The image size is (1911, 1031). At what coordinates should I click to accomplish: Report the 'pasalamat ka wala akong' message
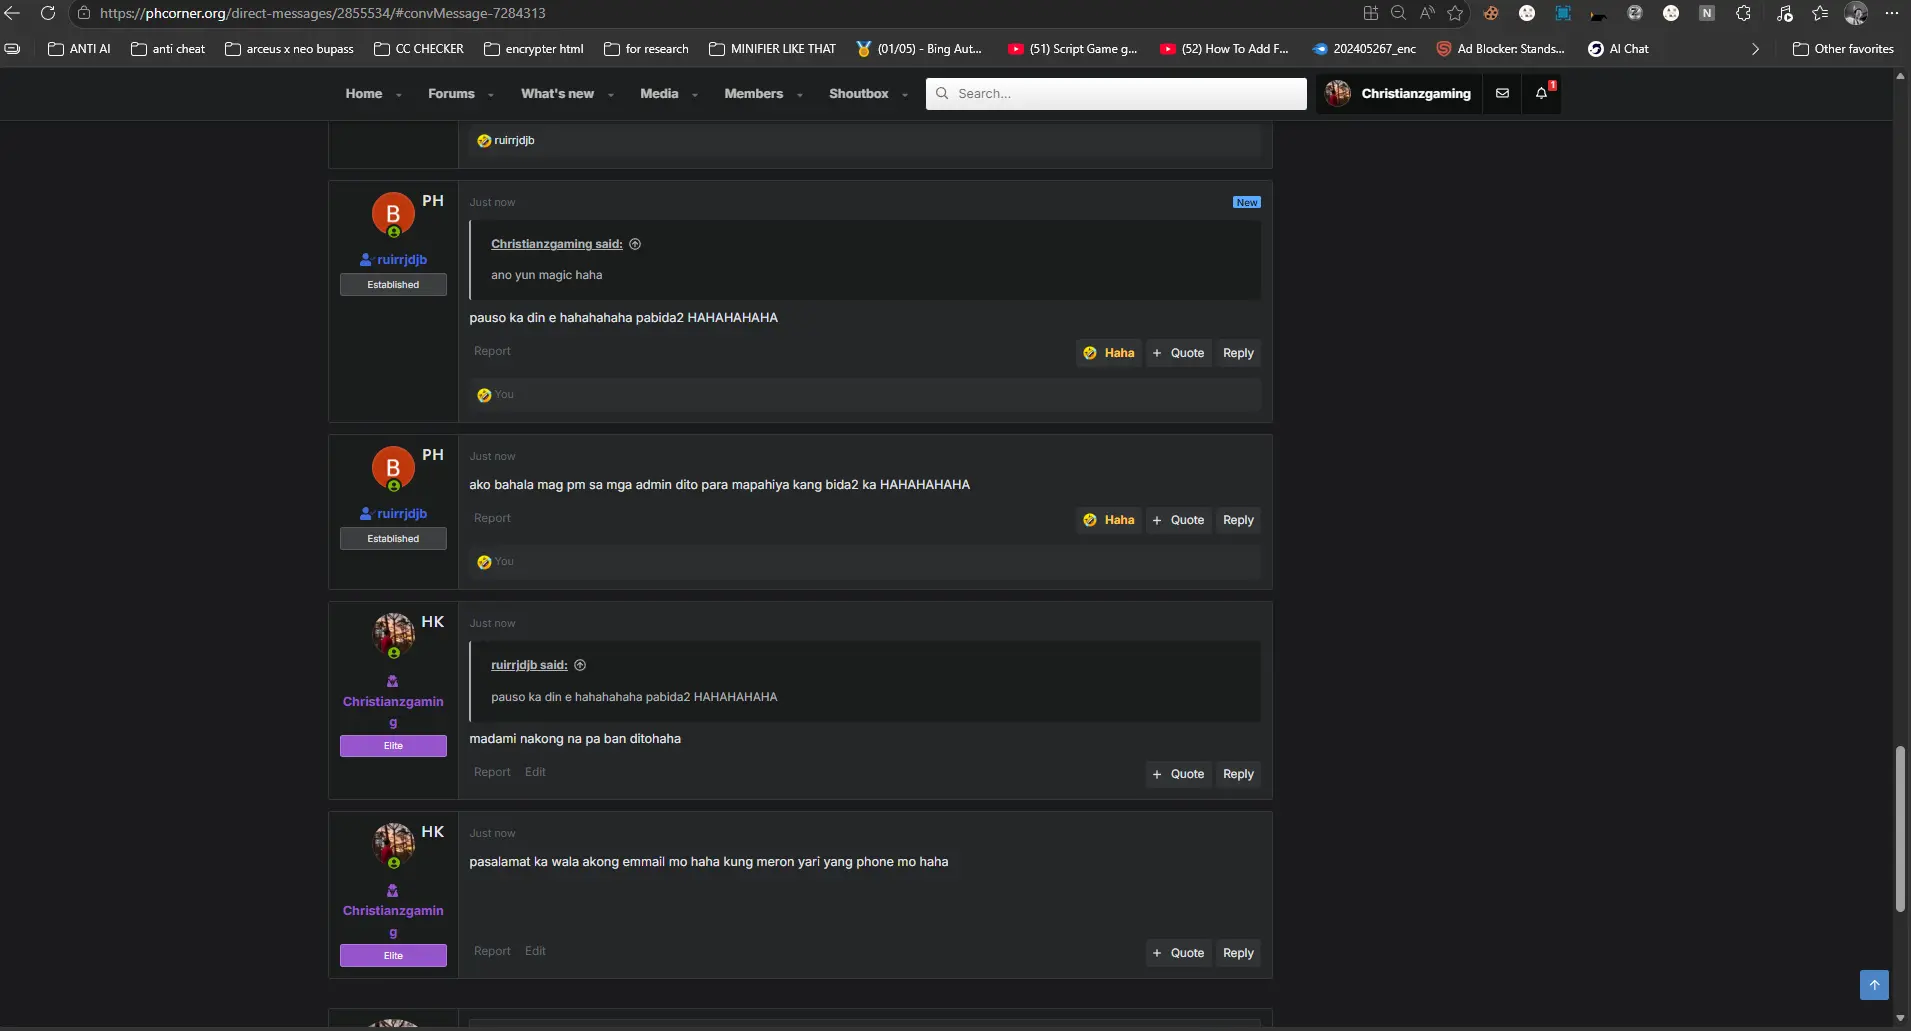pyautogui.click(x=492, y=951)
